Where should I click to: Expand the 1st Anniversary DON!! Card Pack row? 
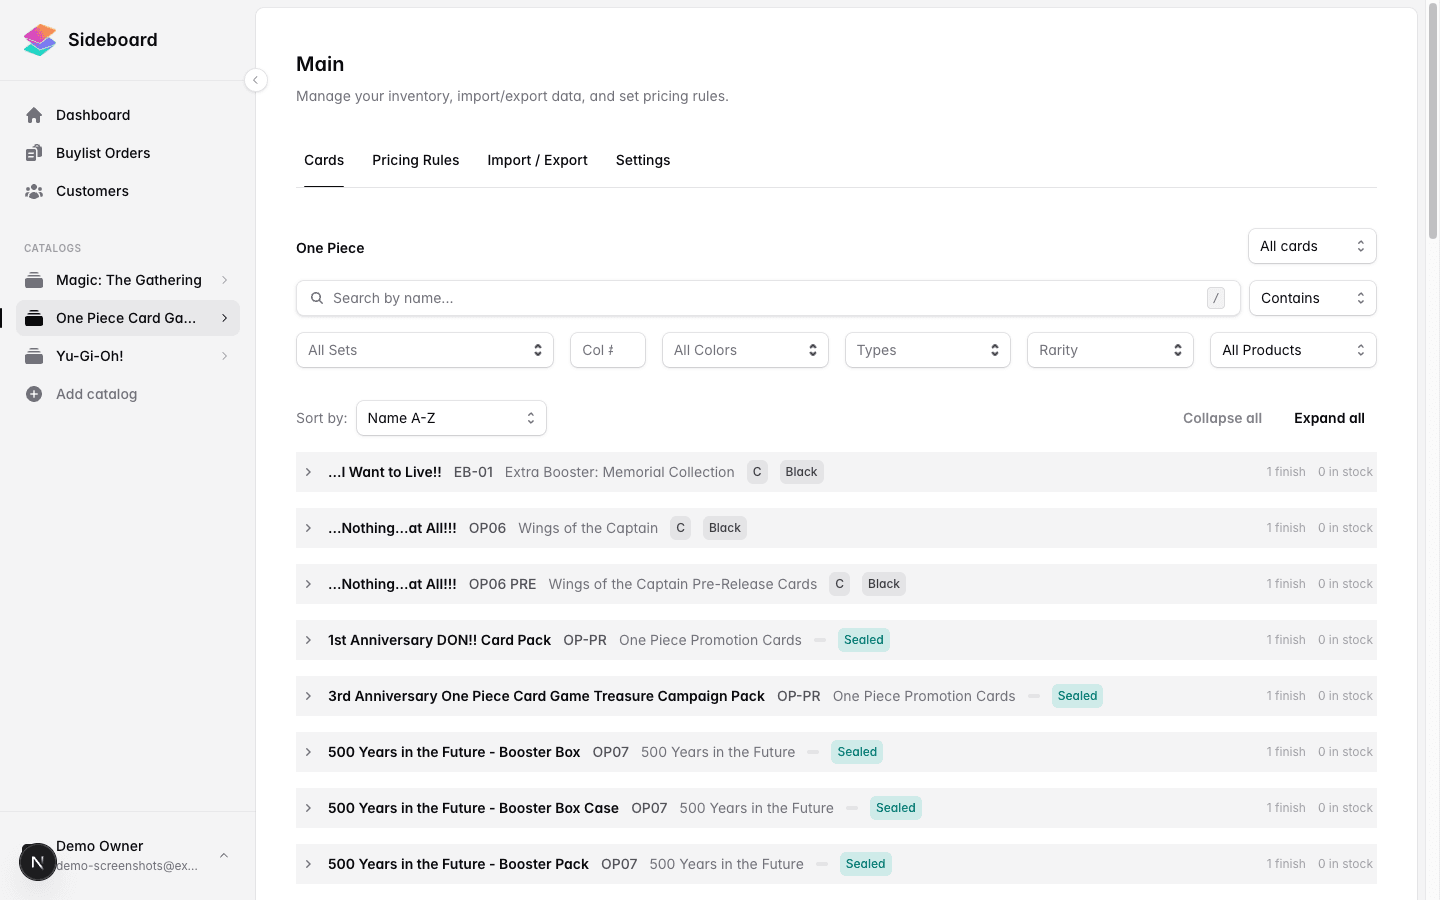pyautogui.click(x=308, y=640)
